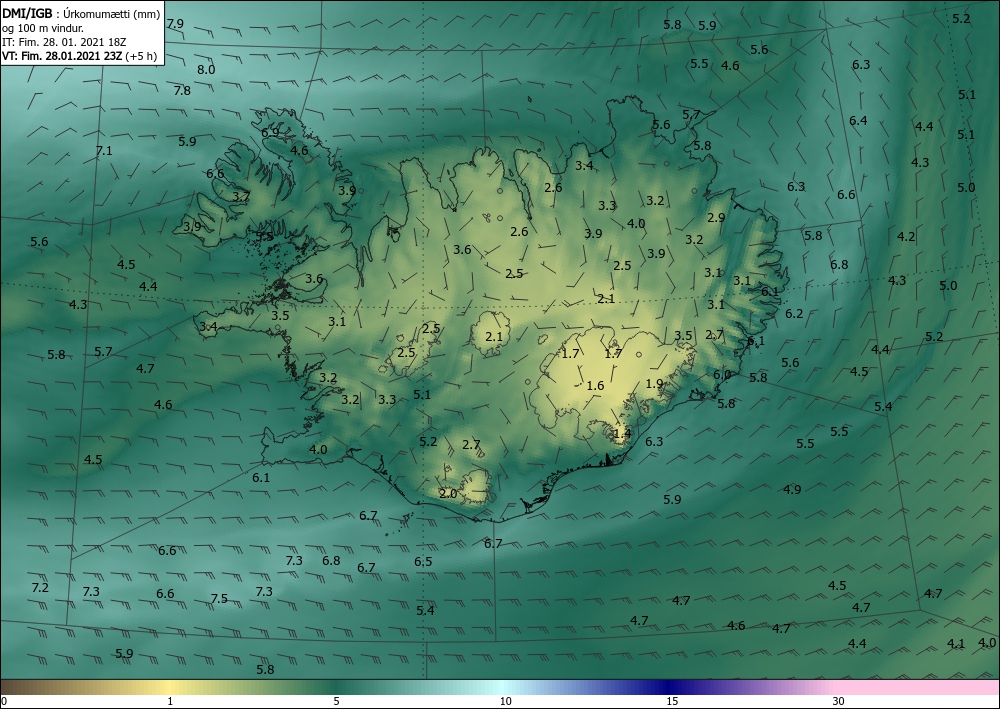Select the 1.4 value on the map
The height and width of the screenshot is (709, 1000).
(622, 434)
